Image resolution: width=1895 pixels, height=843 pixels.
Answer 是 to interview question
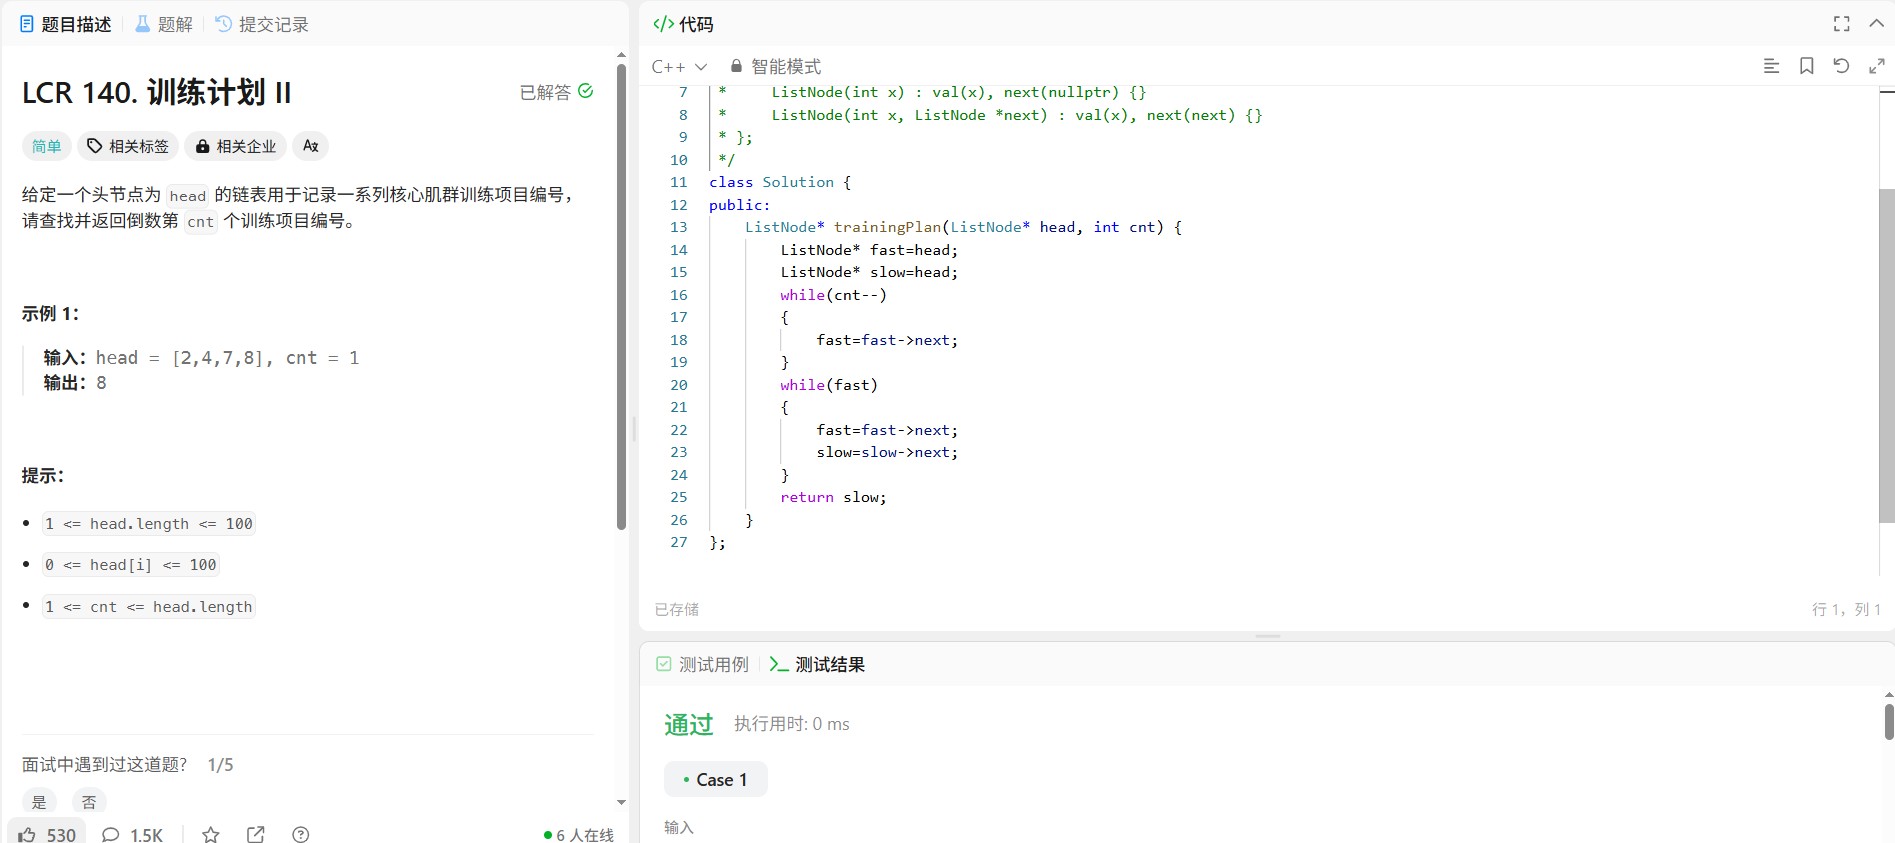[39, 802]
